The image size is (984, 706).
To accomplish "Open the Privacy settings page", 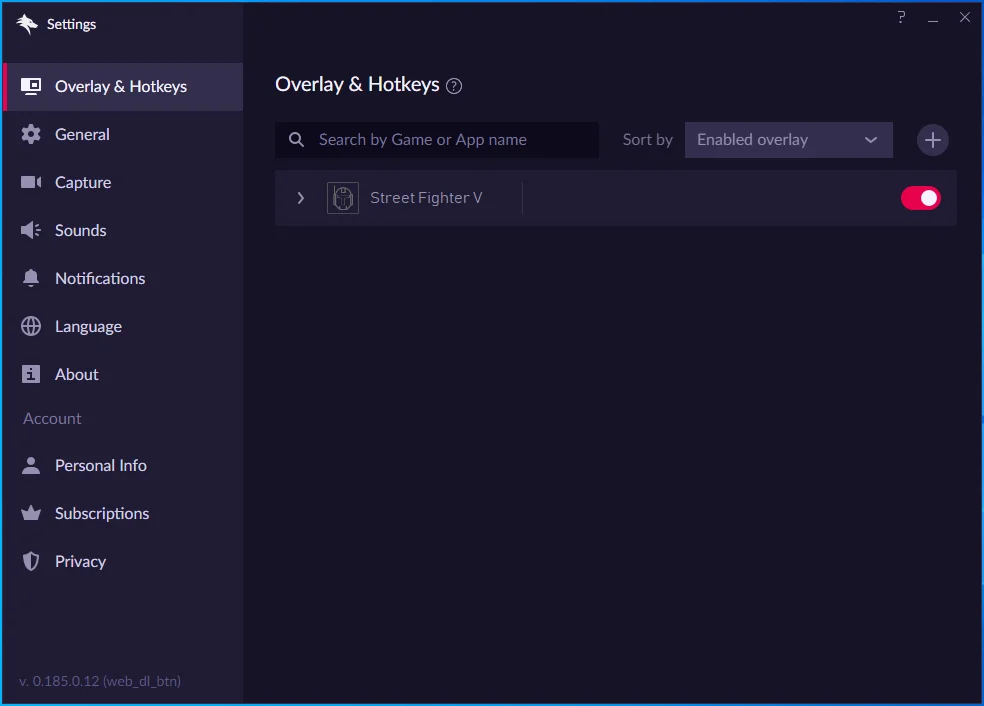I will [x=123, y=562].
